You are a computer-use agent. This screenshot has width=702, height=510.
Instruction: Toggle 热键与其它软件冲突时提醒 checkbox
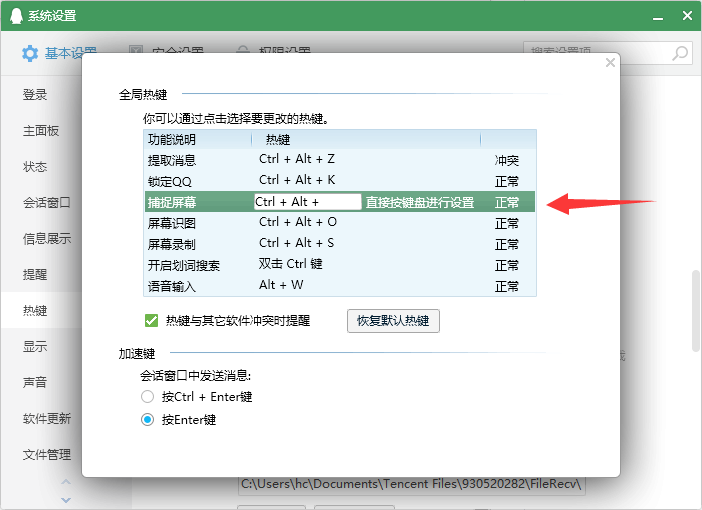pyautogui.click(x=151, y=321)
